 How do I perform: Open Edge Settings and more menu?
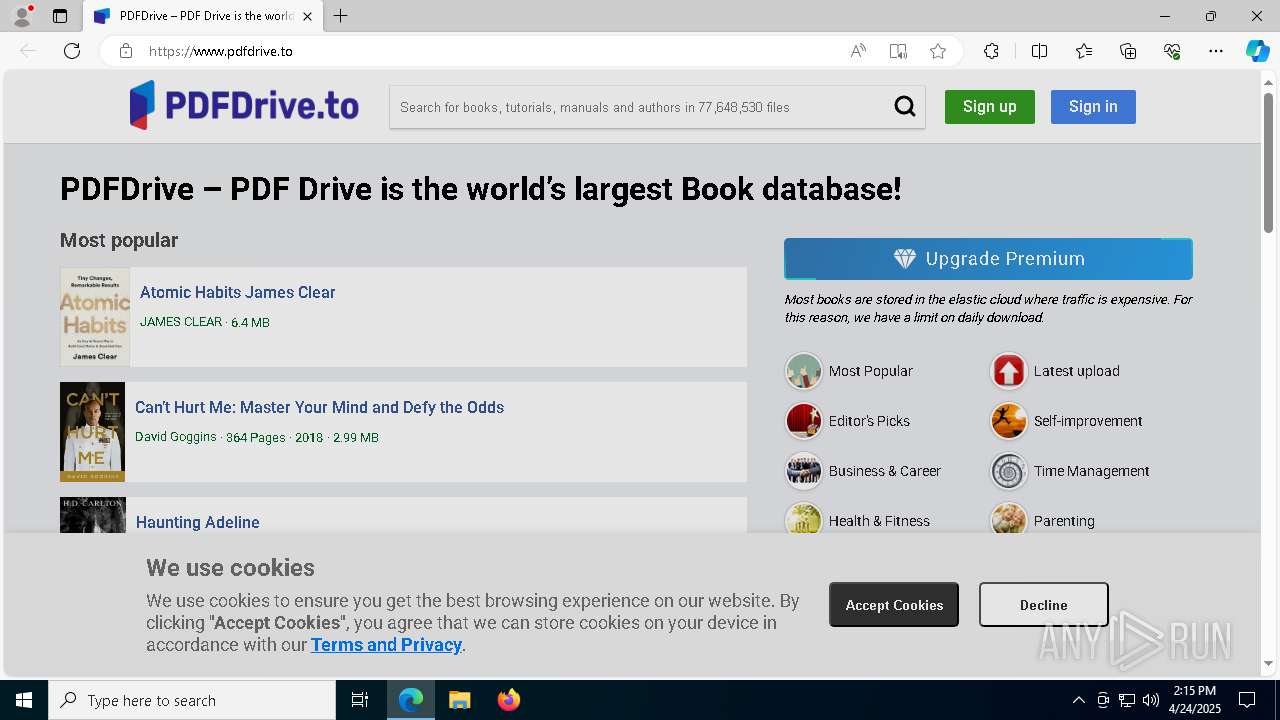(1216, 51)
